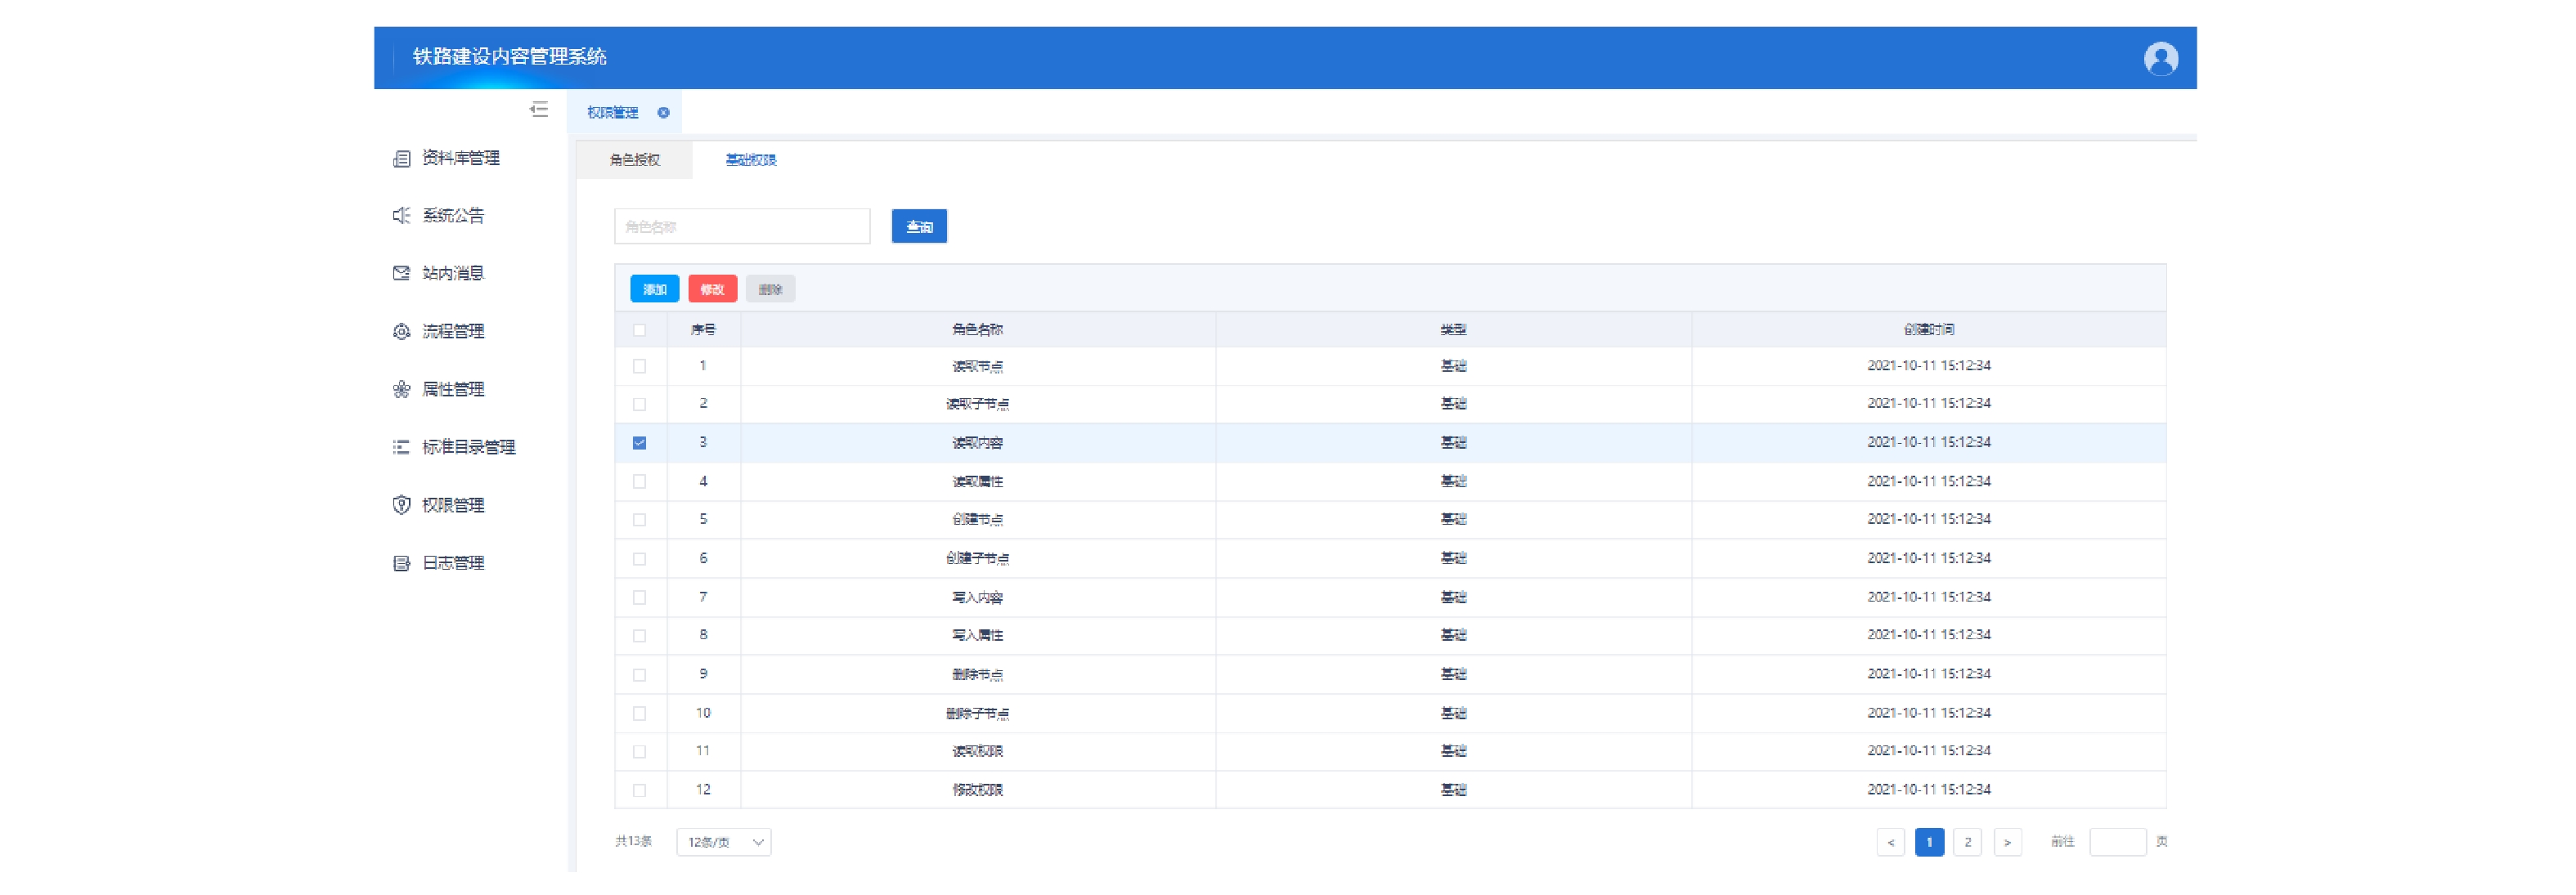Uncheck the row 3 读取内容 checkbox
Viewport: 2576px width, 895px height.
(x=639, y=443)
